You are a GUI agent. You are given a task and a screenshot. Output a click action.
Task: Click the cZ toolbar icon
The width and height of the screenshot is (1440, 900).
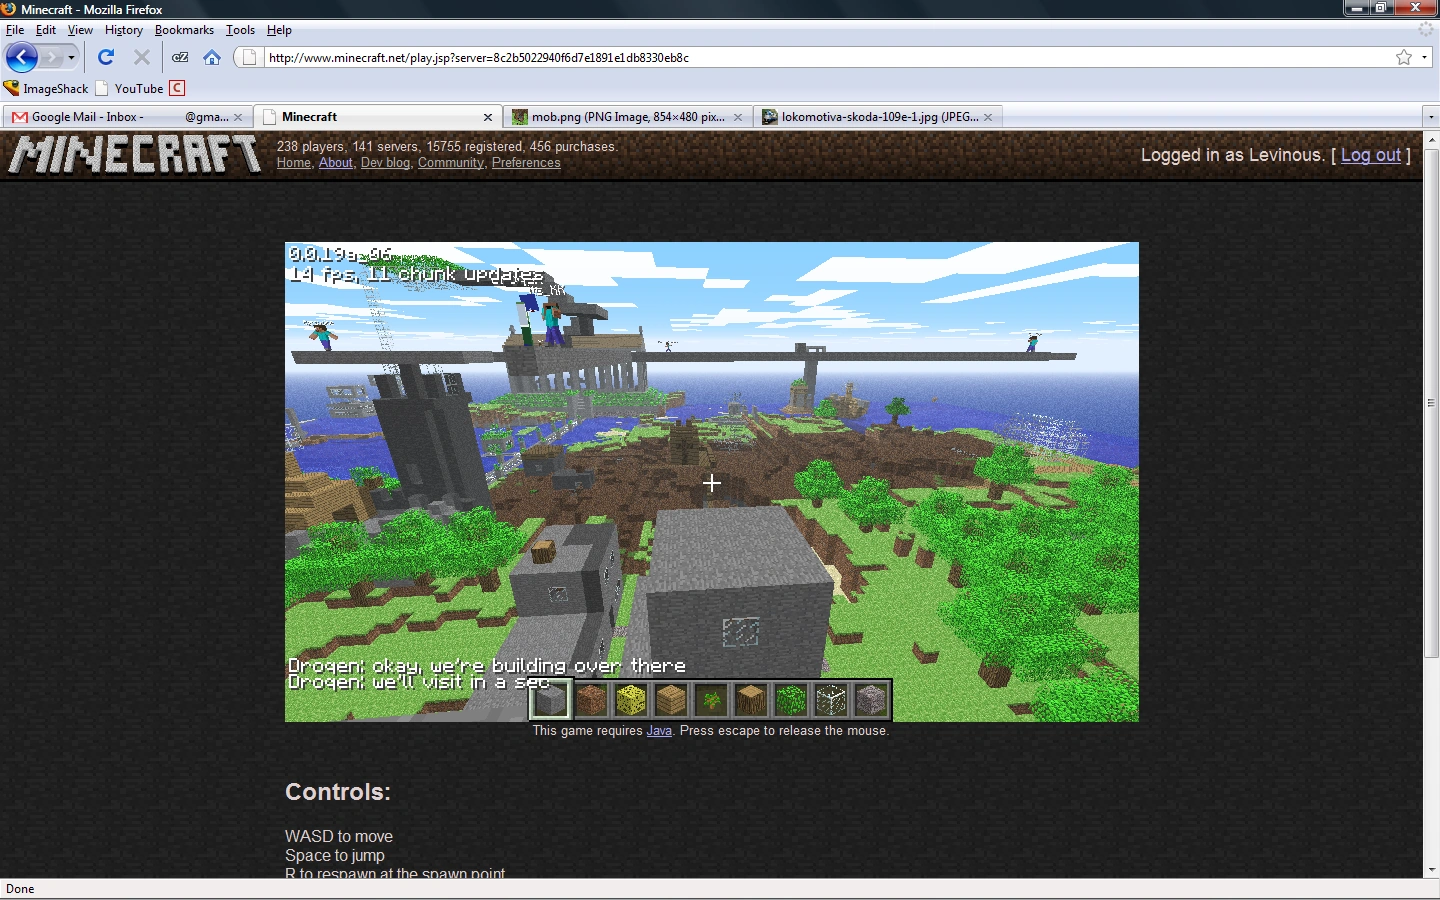180,57
